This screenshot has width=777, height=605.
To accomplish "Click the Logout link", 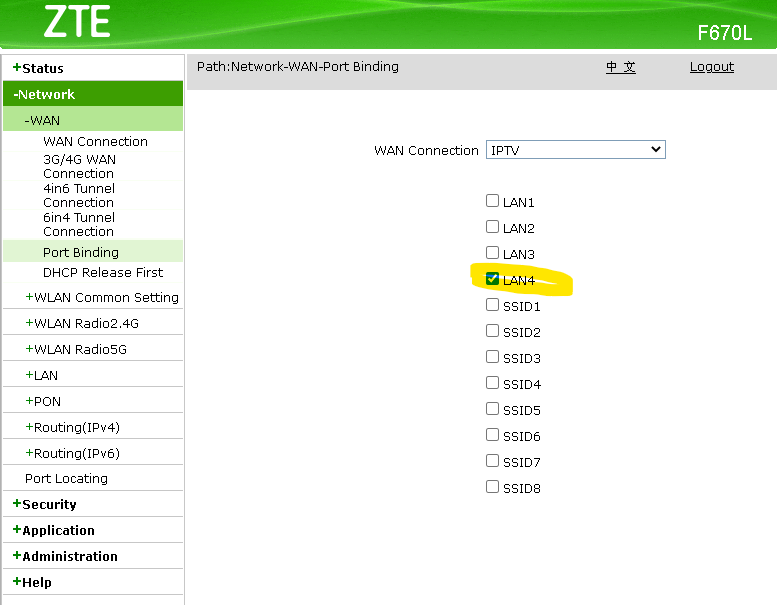I will pyautogui.click(x=712, y=67).
